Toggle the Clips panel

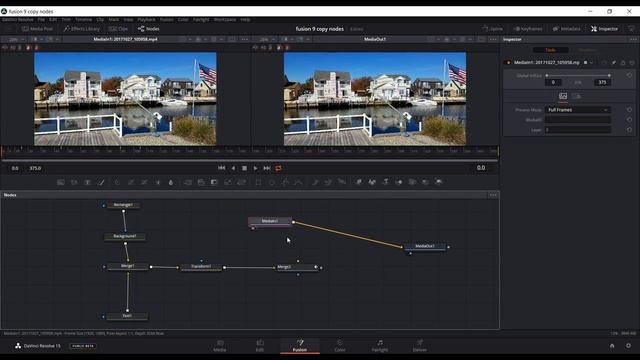118,29
